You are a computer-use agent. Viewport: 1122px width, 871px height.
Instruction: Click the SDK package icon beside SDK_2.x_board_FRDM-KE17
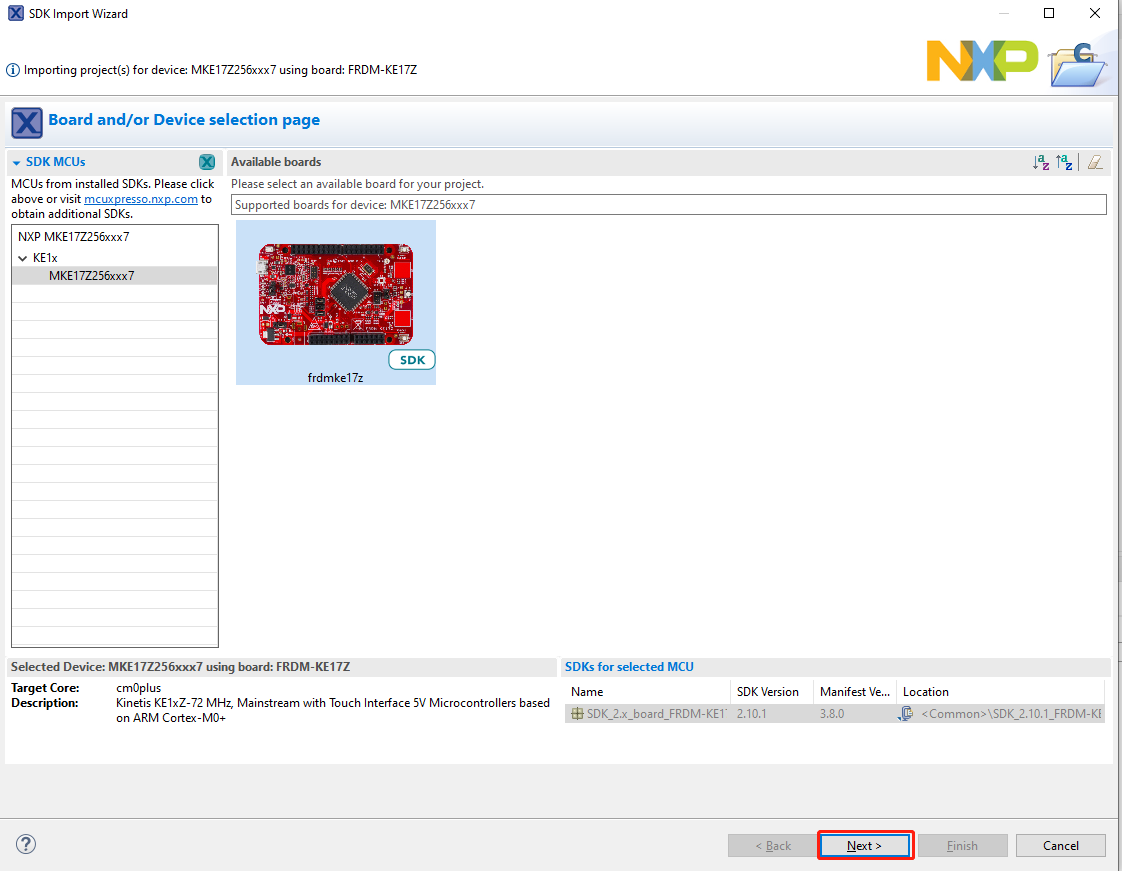(x=577, y=714)
